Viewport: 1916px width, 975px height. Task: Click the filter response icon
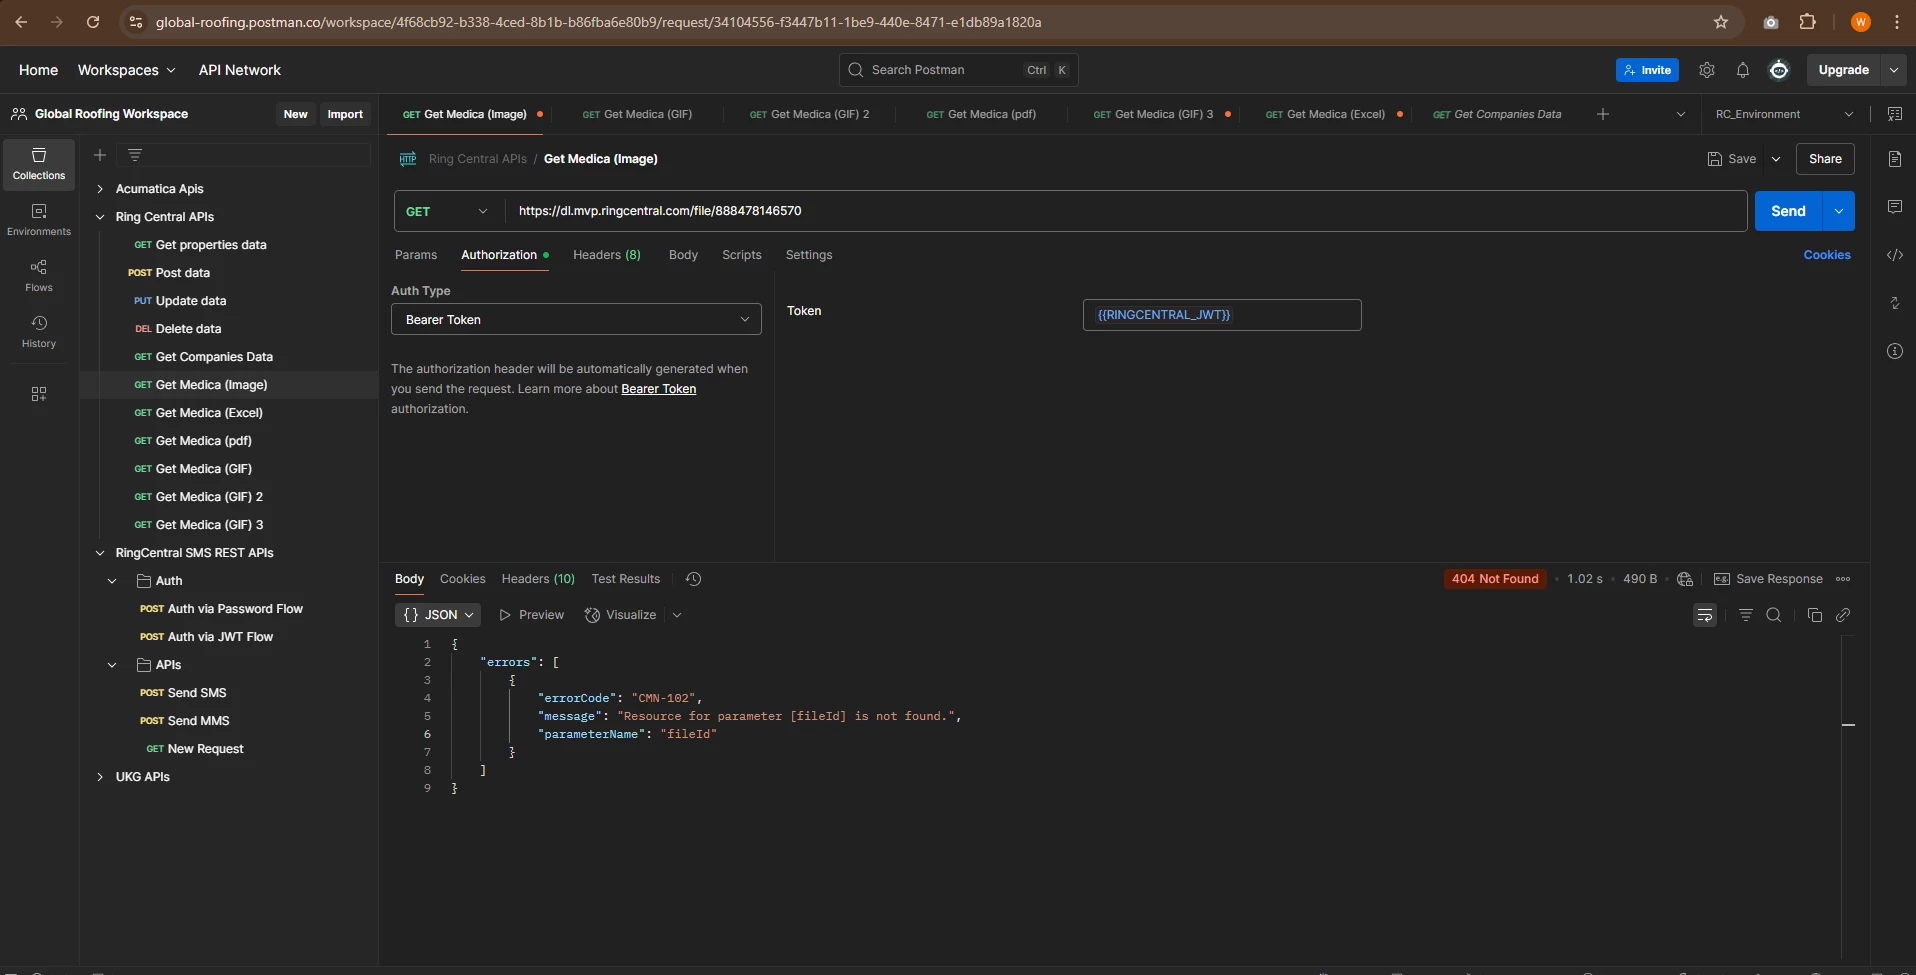1746,615
